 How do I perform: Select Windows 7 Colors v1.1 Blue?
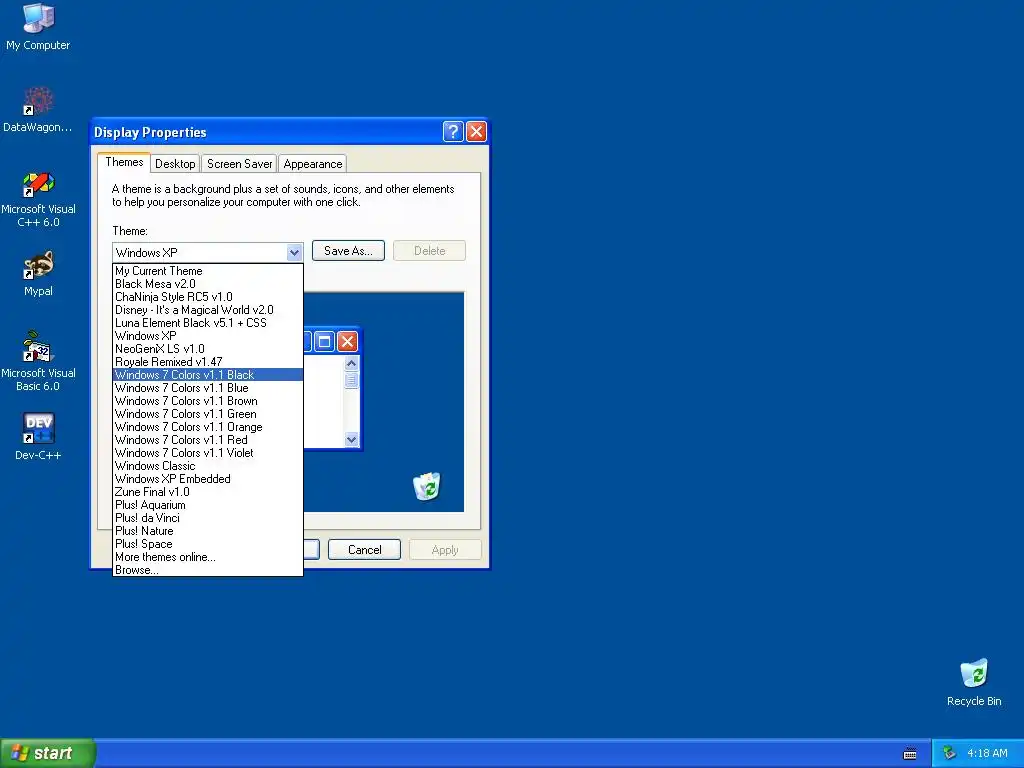click(x=208, y=388)
